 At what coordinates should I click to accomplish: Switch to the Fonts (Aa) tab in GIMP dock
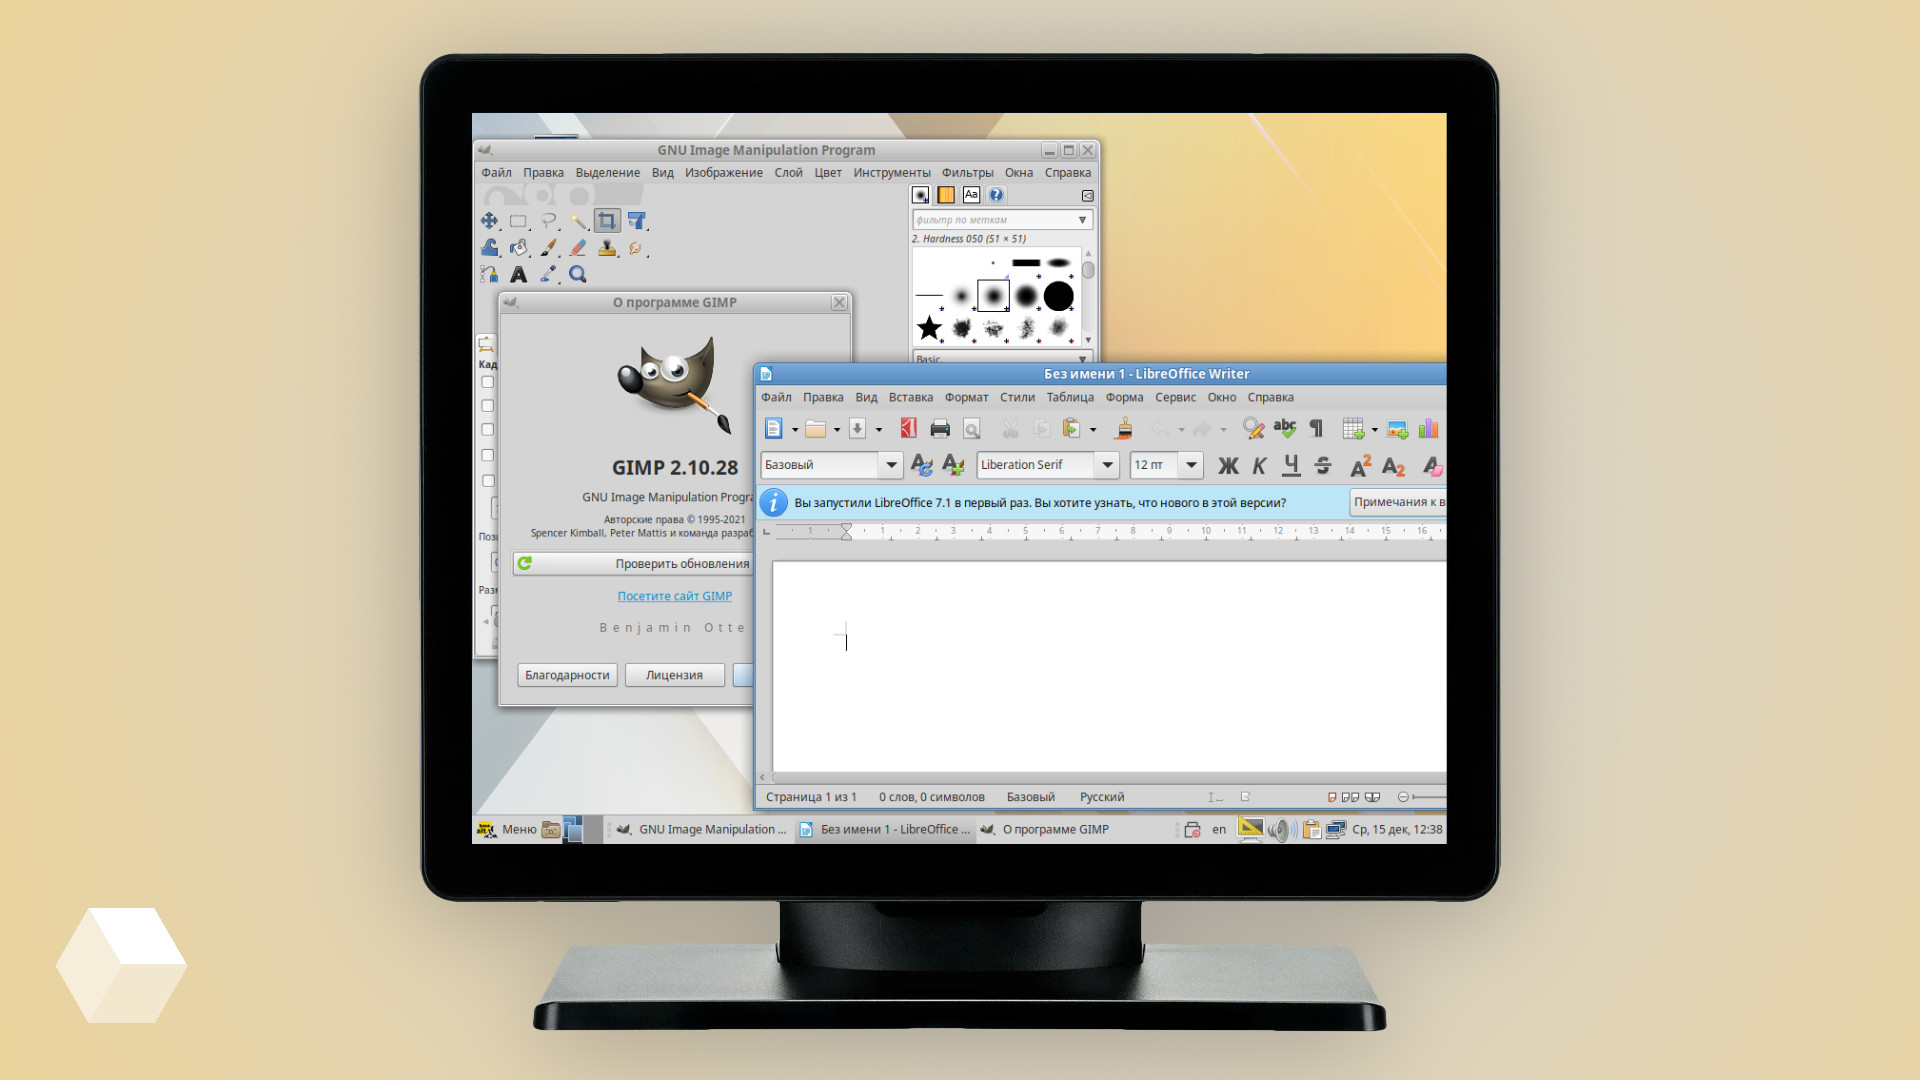pos(971,195)
